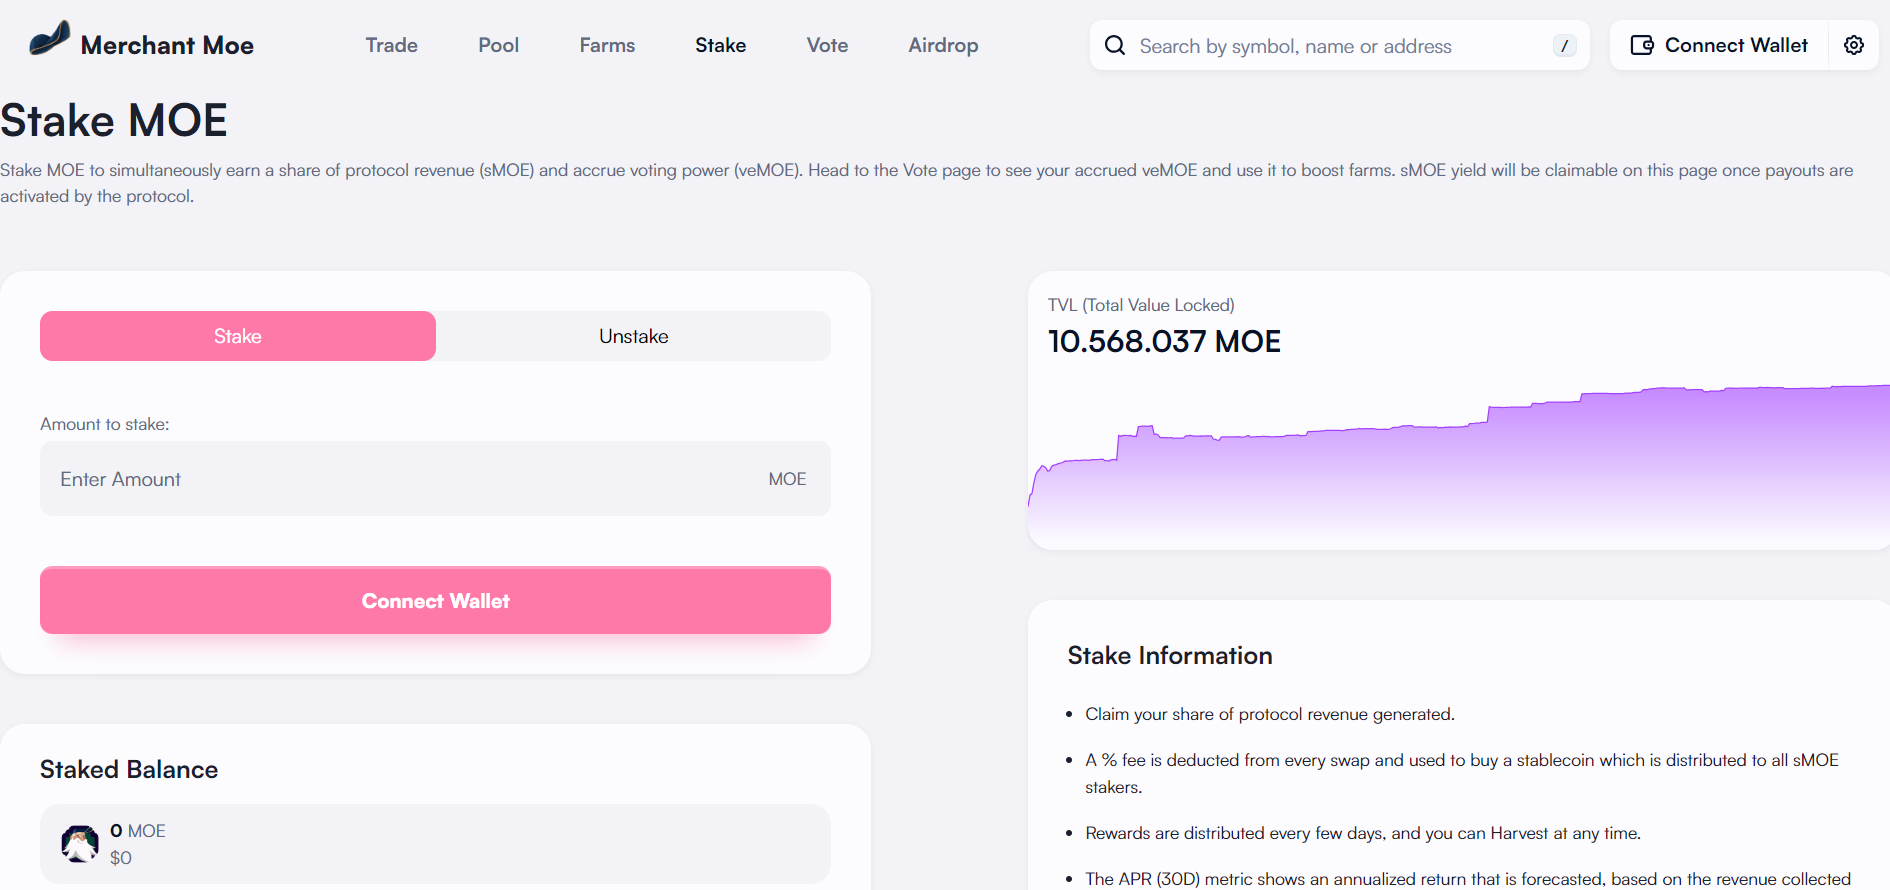The image size is (1890, 890).
Task: Go to the Pool page
Action: pyautogui.click(x=498, y=45)
